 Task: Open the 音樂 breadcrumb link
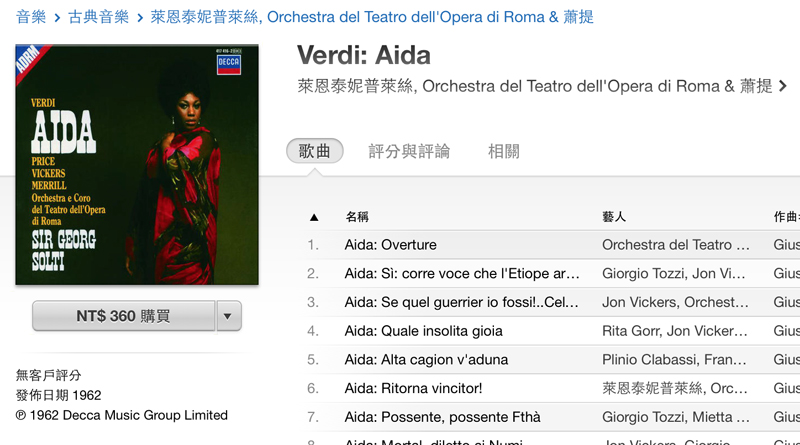[x=31, y=17]
